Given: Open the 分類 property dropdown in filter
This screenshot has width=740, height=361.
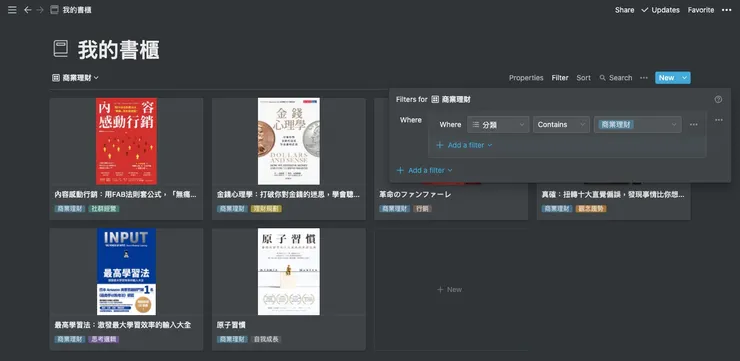Looking at the screenshot, I should (x=498, y=125).
